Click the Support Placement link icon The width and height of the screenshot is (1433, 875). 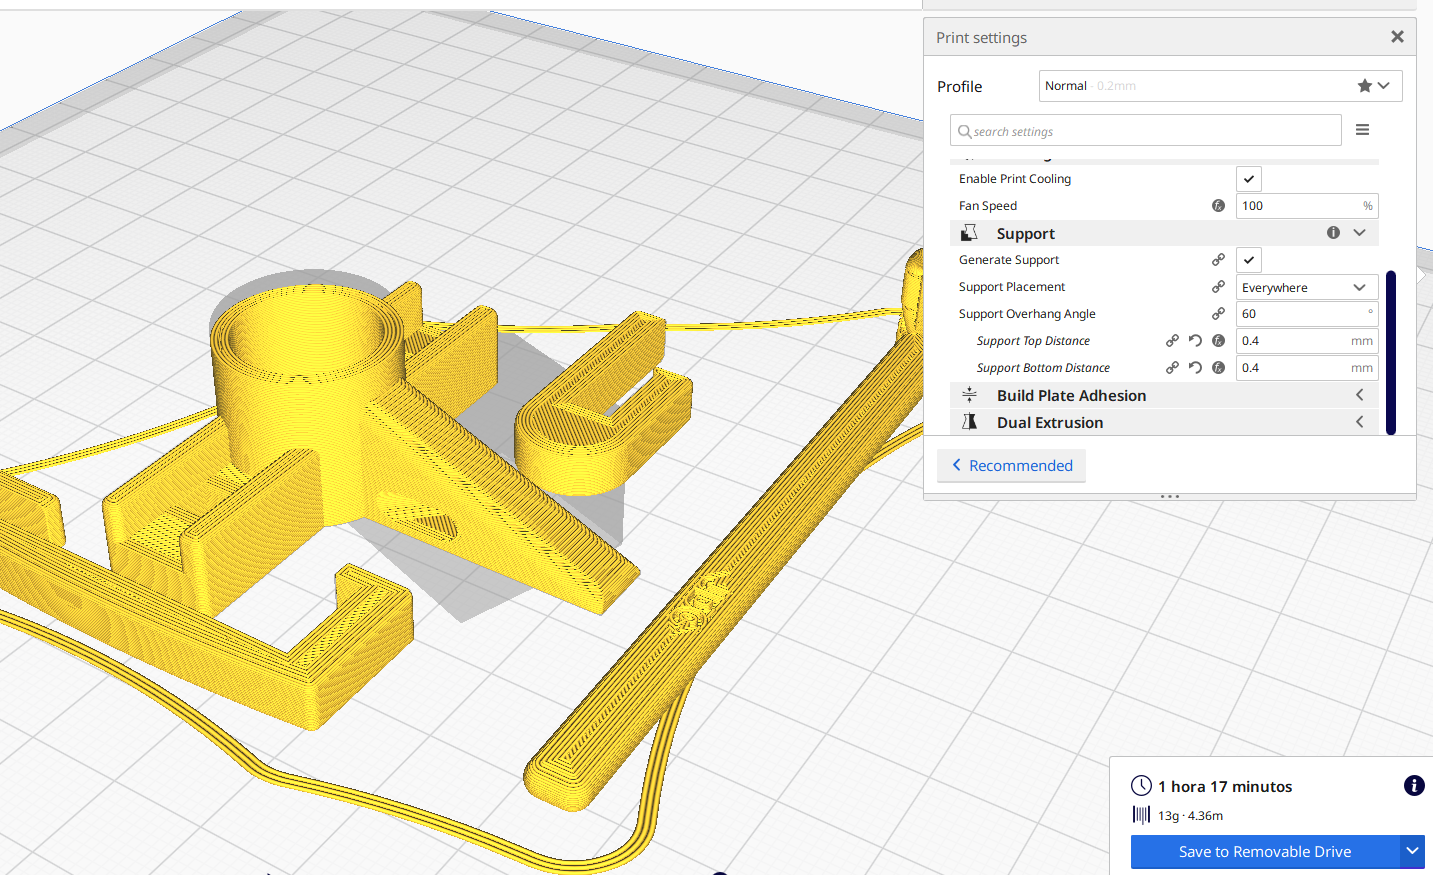tap(1218, 287)
